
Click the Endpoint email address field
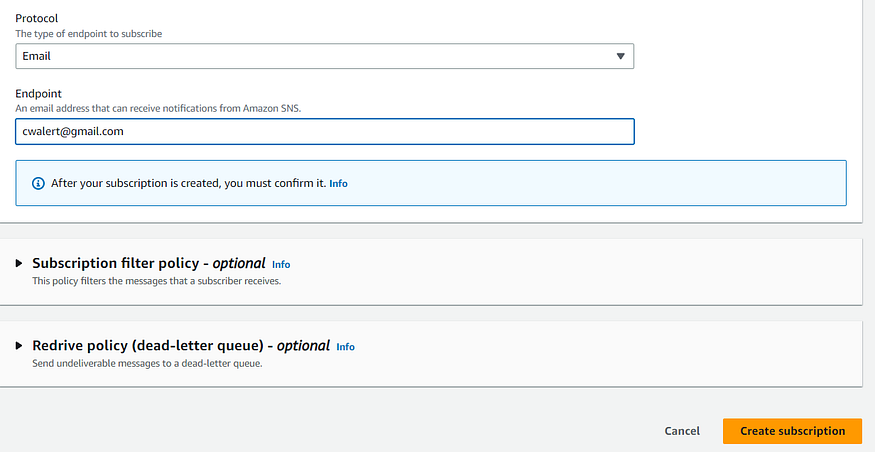324,131
